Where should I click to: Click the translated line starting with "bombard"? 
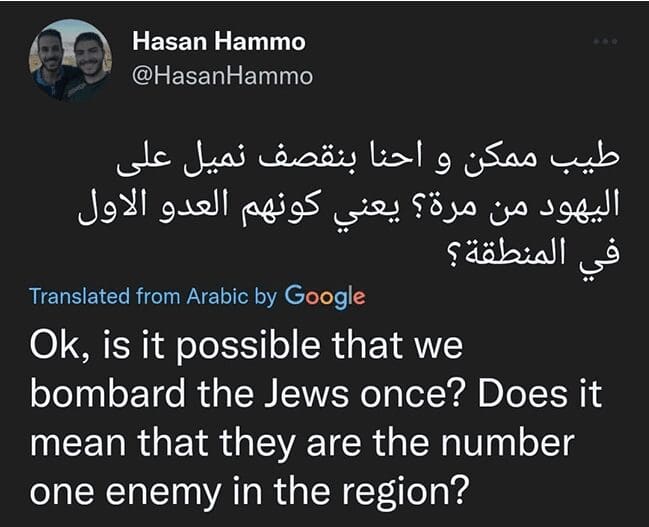[x=315, y=393]
